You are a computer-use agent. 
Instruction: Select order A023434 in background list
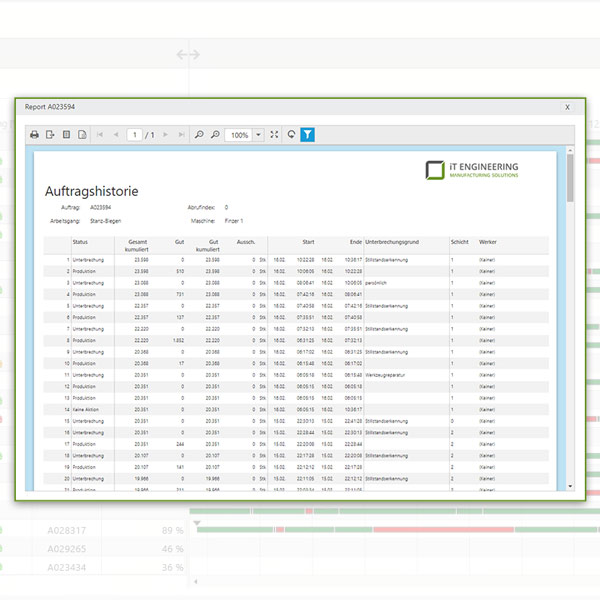pyautogui.click(x=68, y=567)
